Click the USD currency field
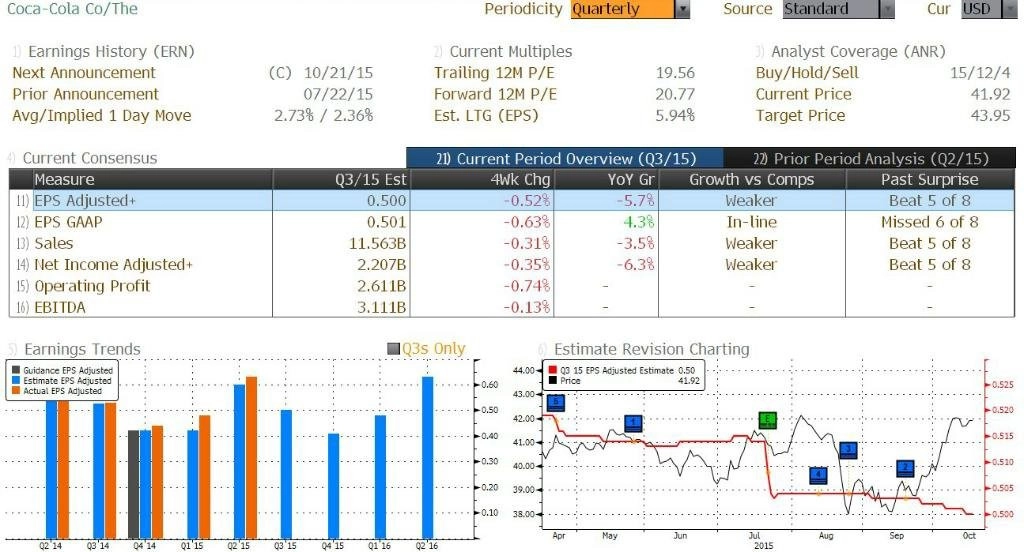This screenshot has width=1024, height=552. [980, 9]
